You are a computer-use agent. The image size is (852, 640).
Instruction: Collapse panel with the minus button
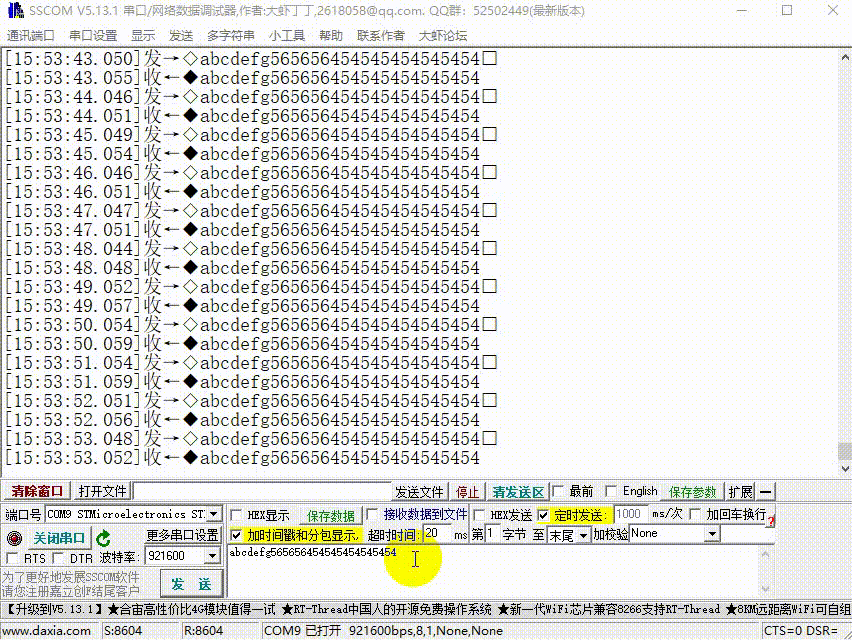(x=766, y=492)
